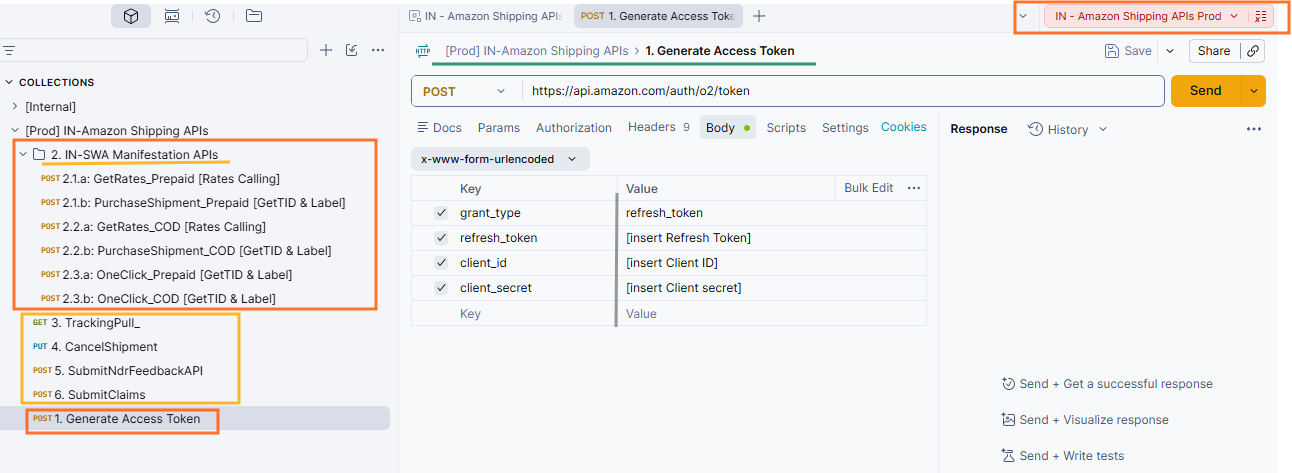Click the History clock icon in the Response pane
The width and height of the screenshot is (1292, 473).
pyautogui.click(x=1036, y=129)
